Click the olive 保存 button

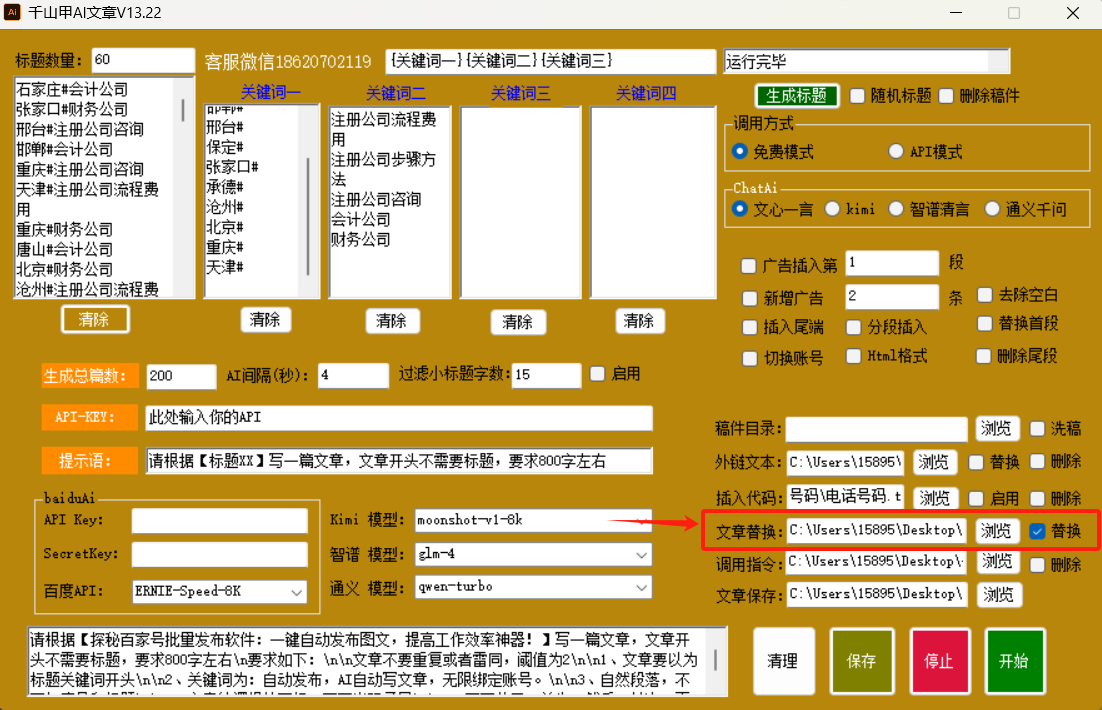pos(861,661)
